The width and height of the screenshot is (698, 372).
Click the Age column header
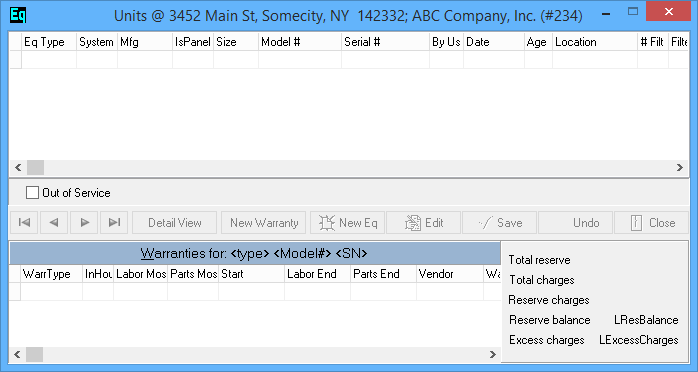coord(539,42)
